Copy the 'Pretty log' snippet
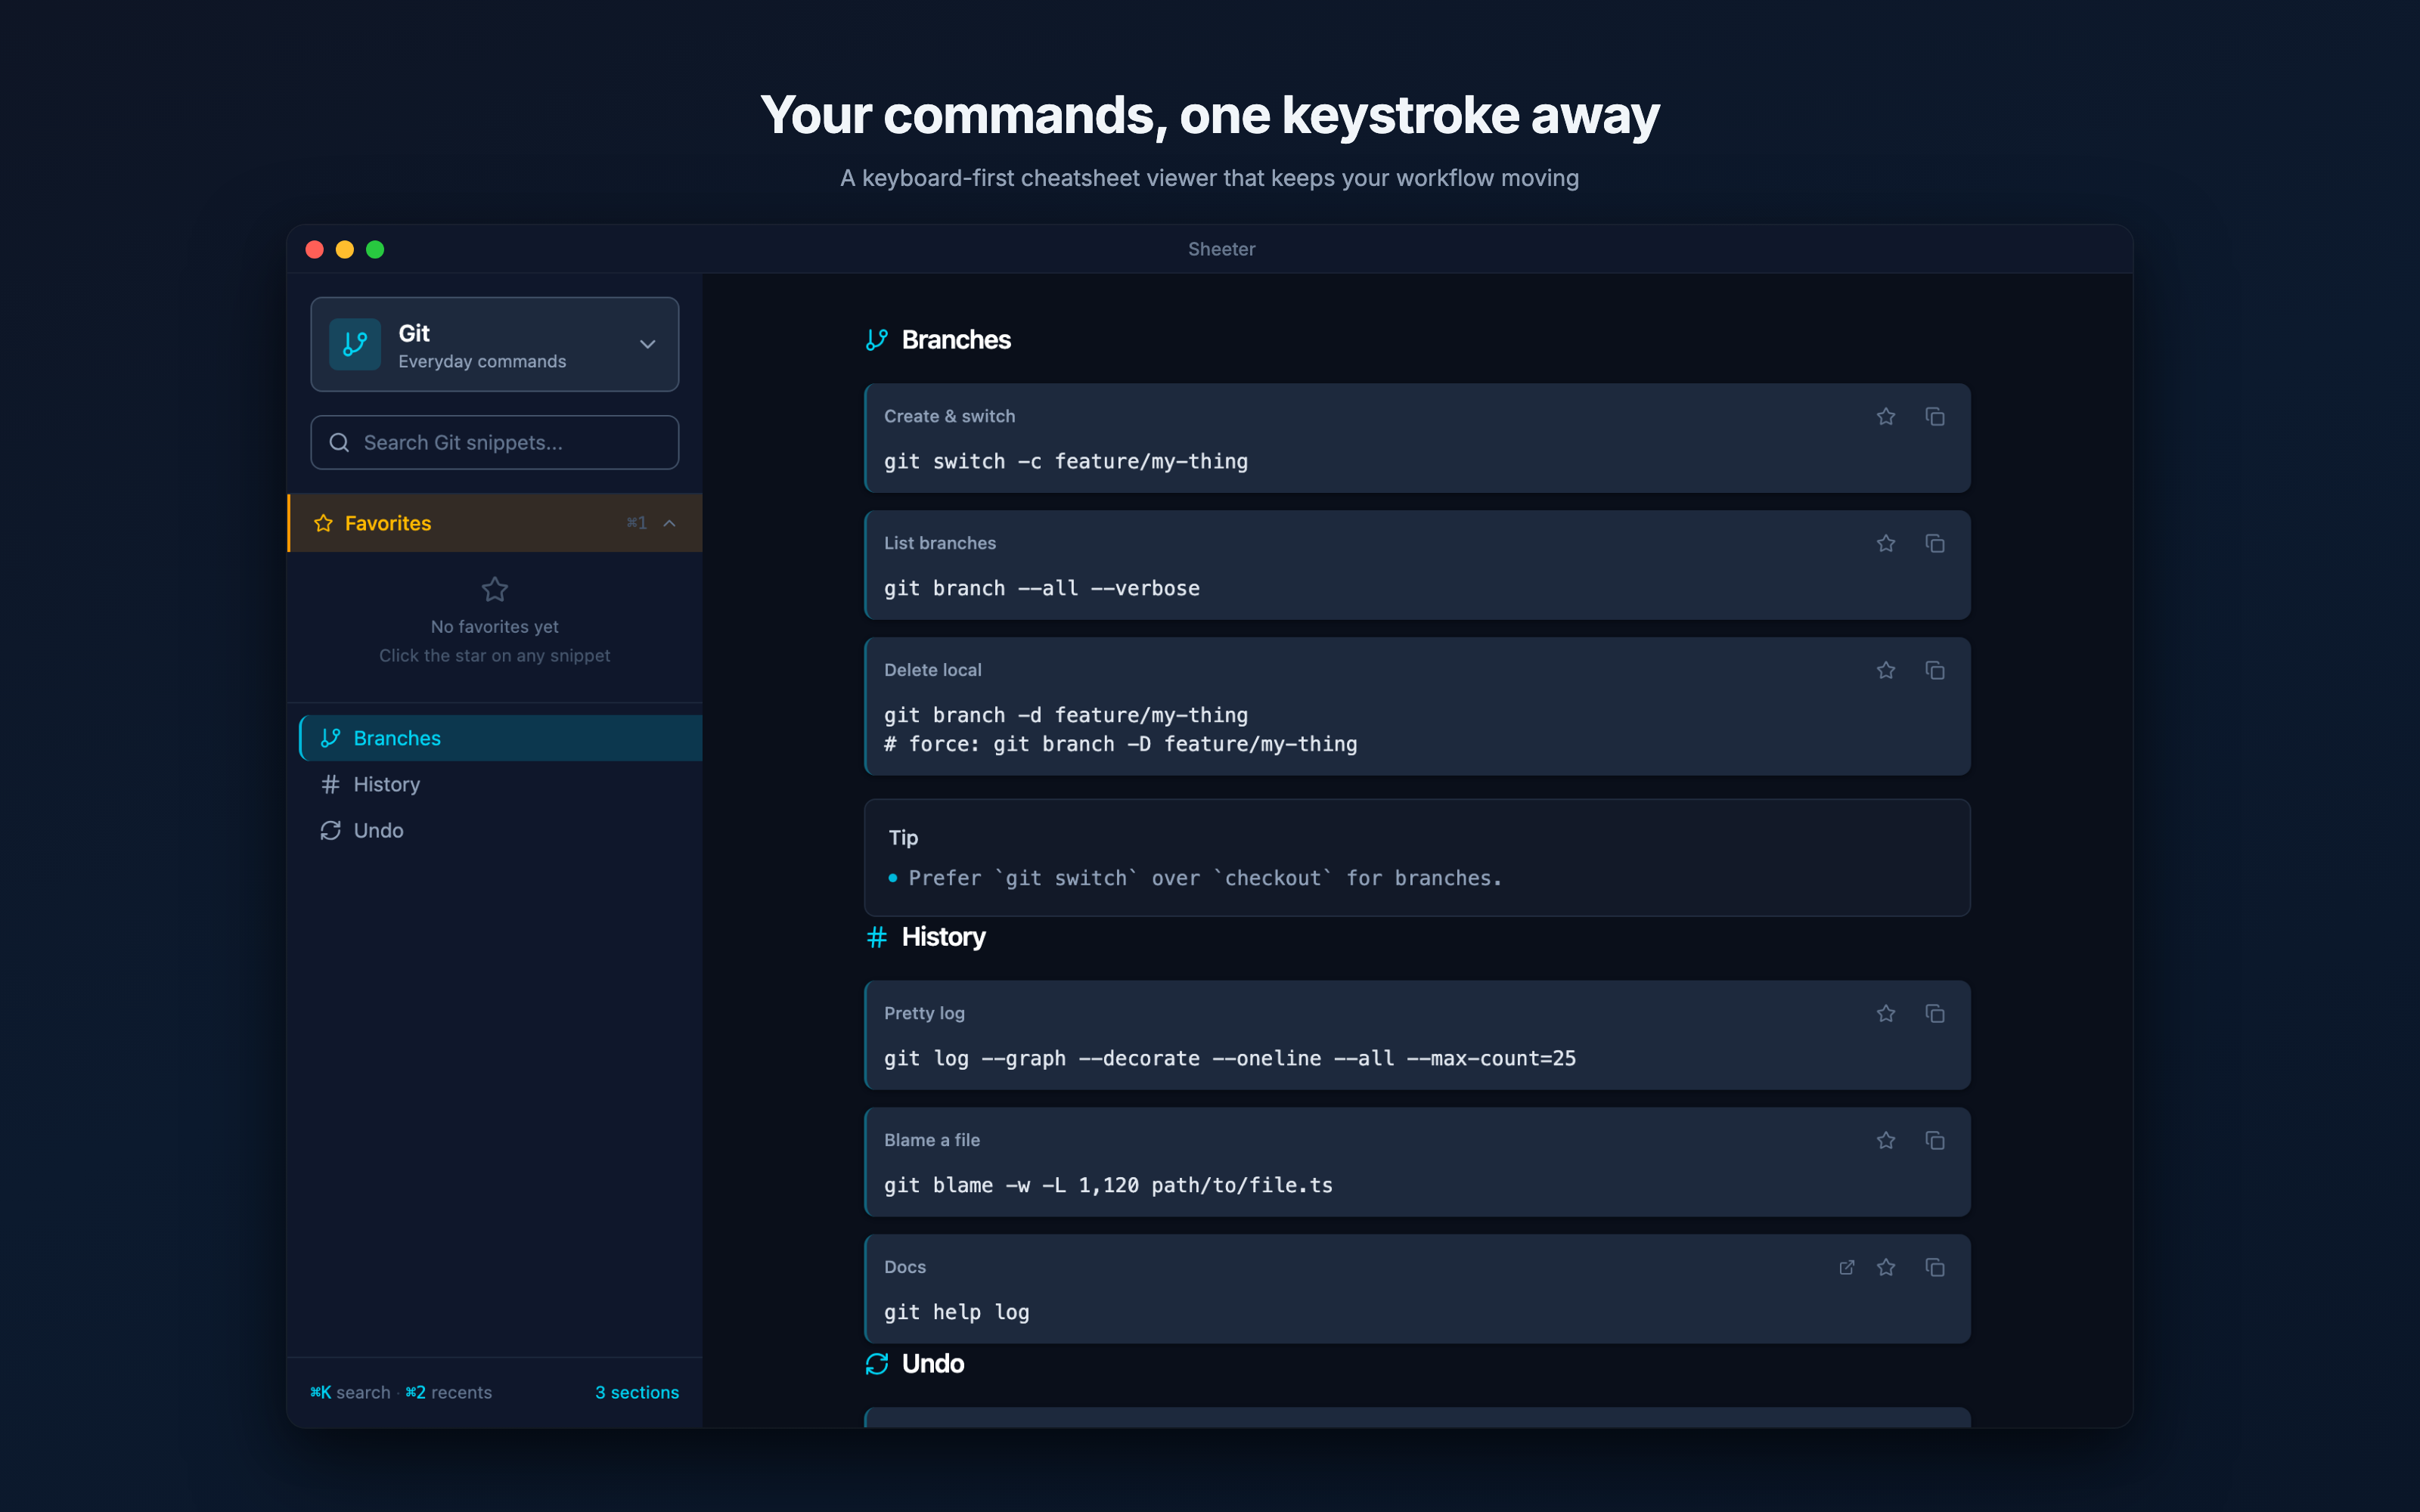 [x=1934, y=1013]
